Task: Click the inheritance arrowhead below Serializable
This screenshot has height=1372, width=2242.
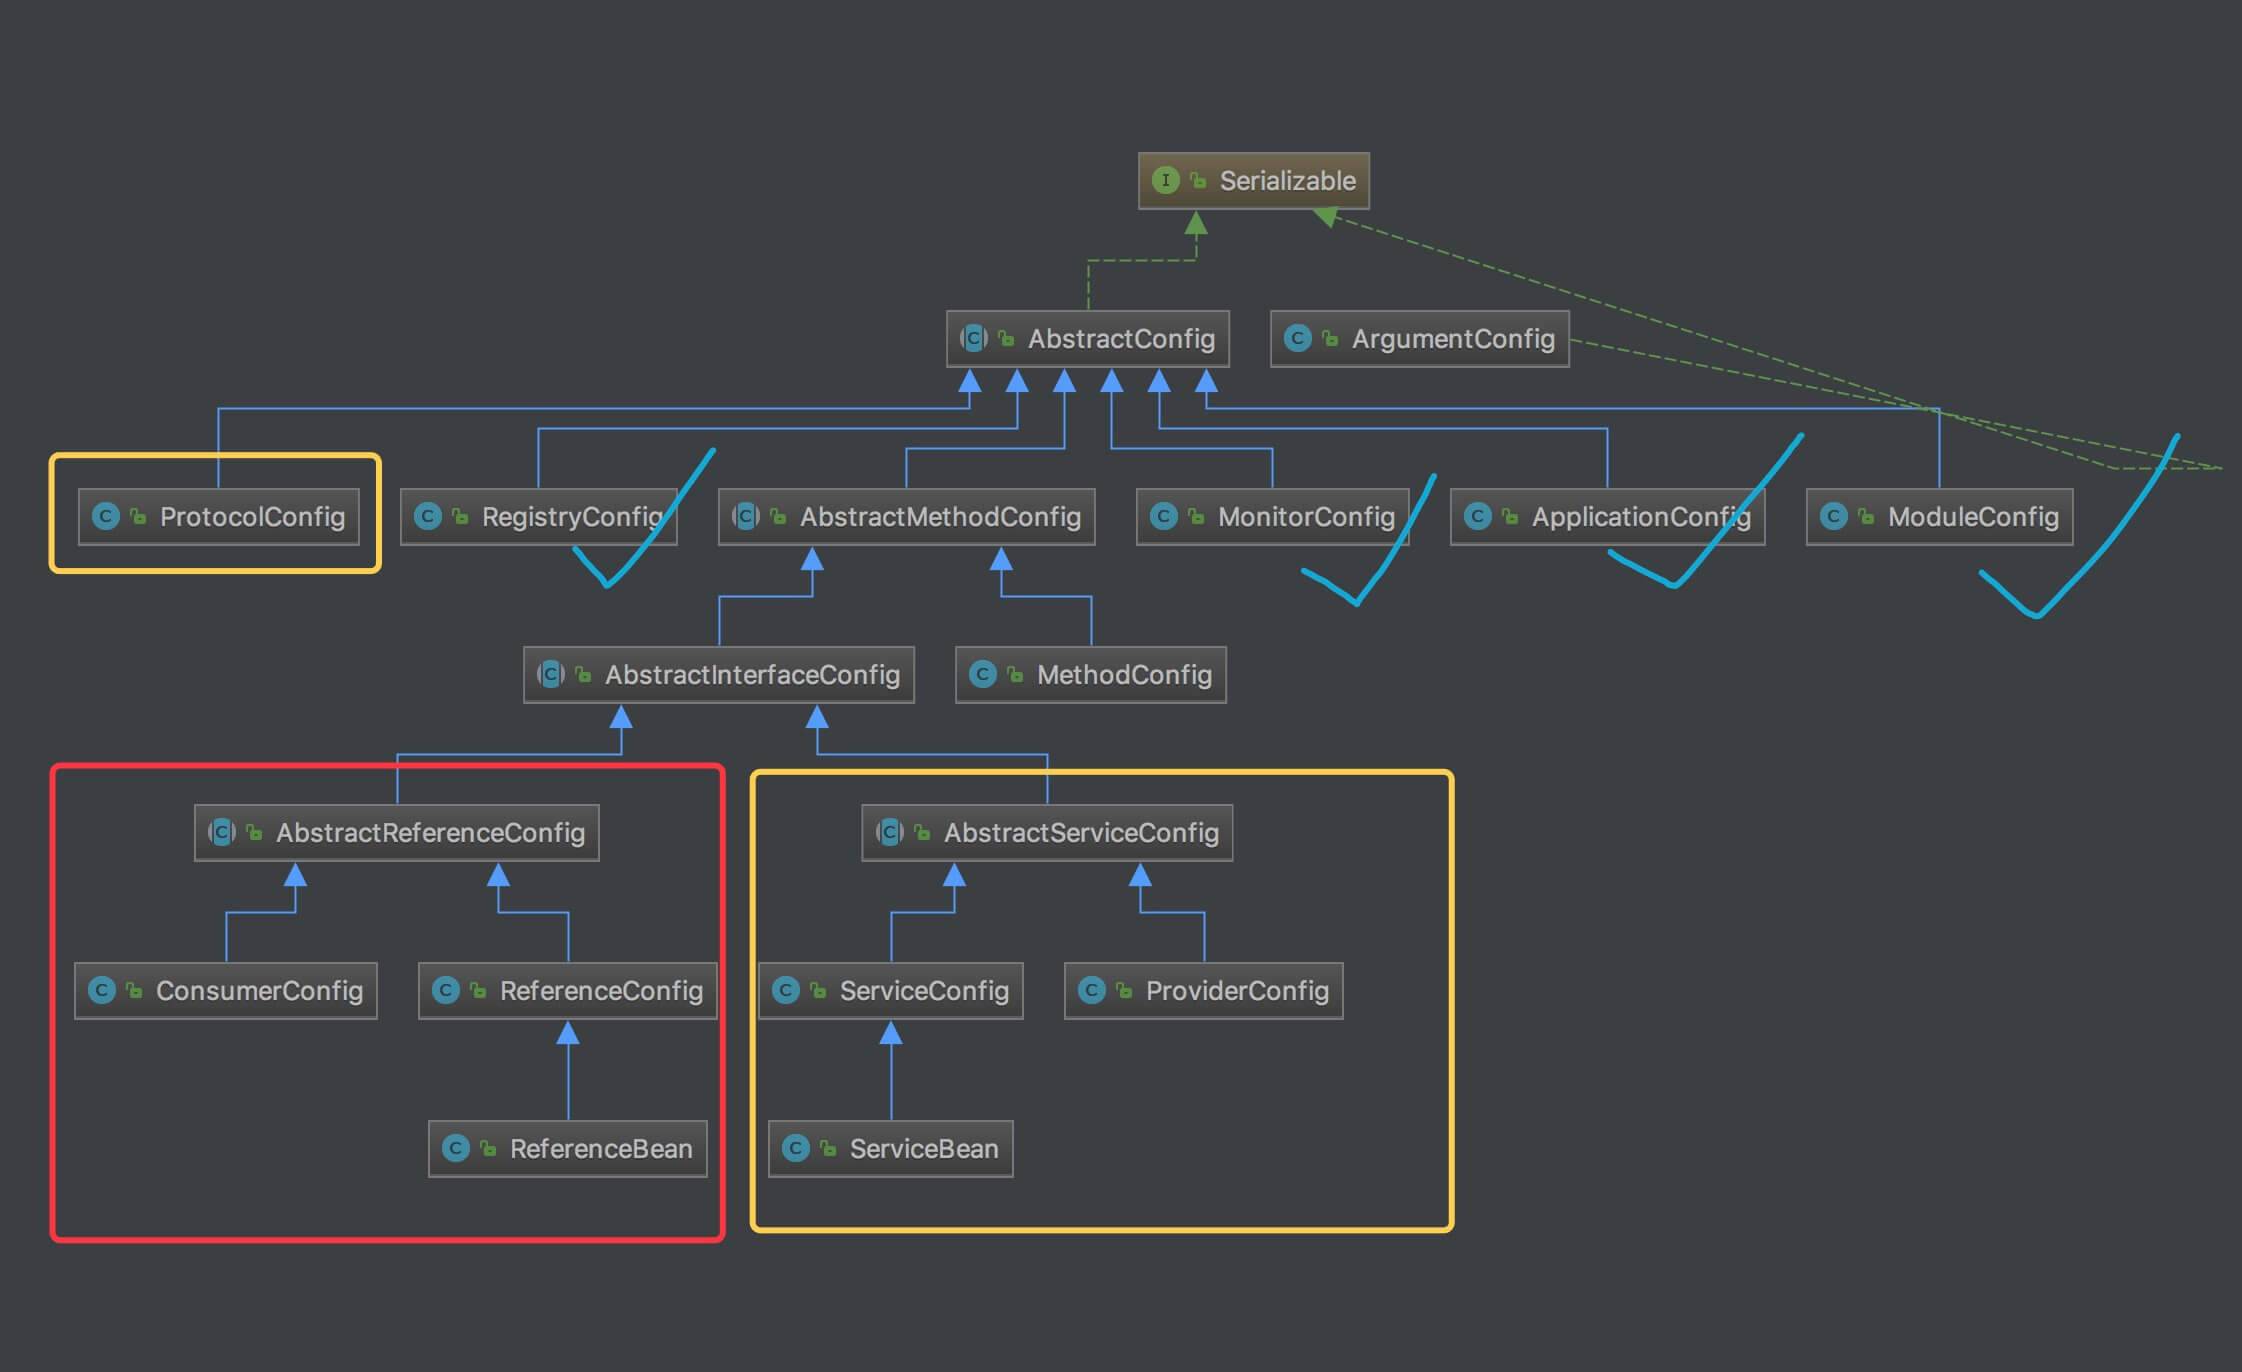Action: coord(1196,224)
